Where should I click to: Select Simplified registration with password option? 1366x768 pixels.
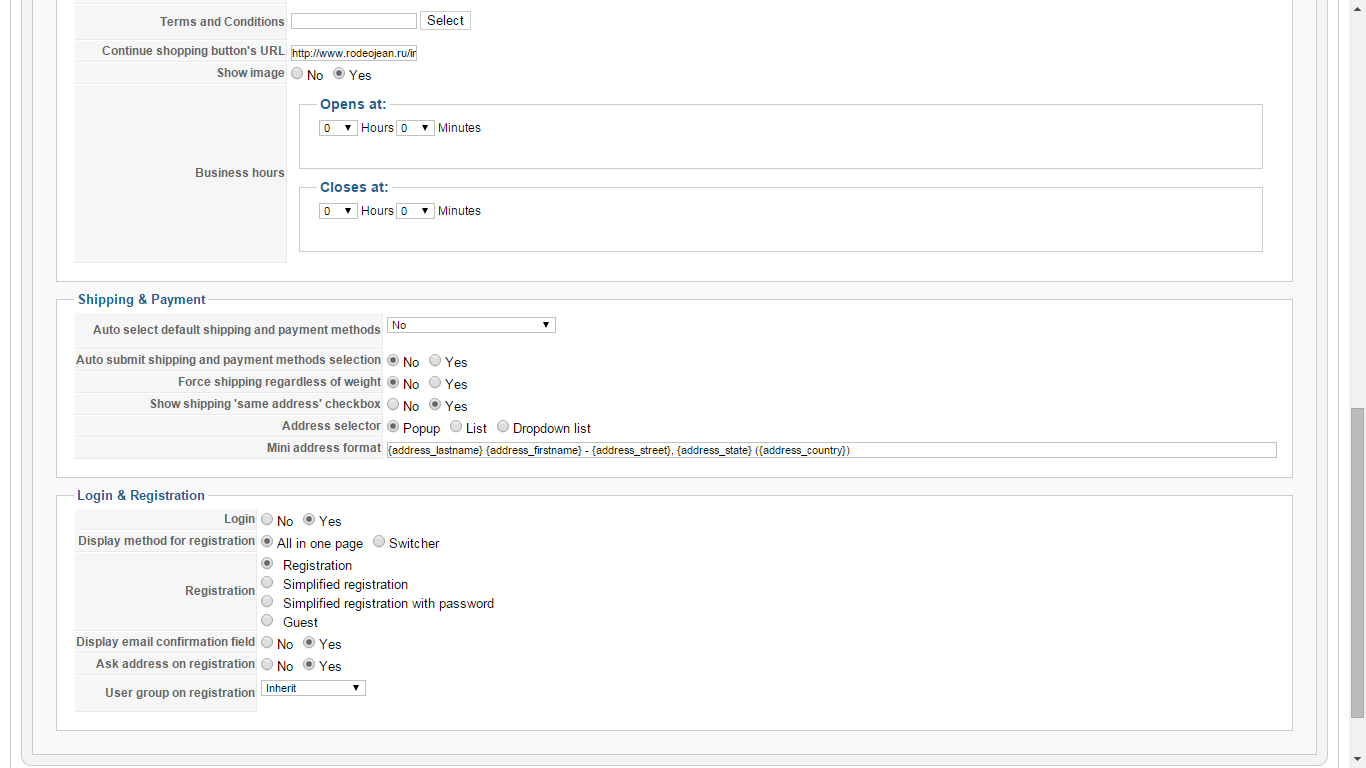tap(267, 602)
